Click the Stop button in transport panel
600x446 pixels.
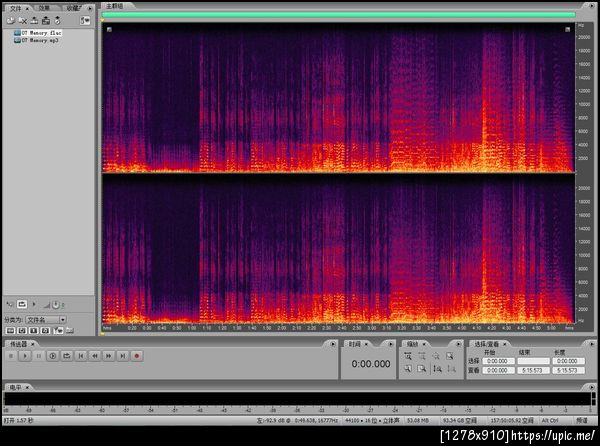click(11, 356)
